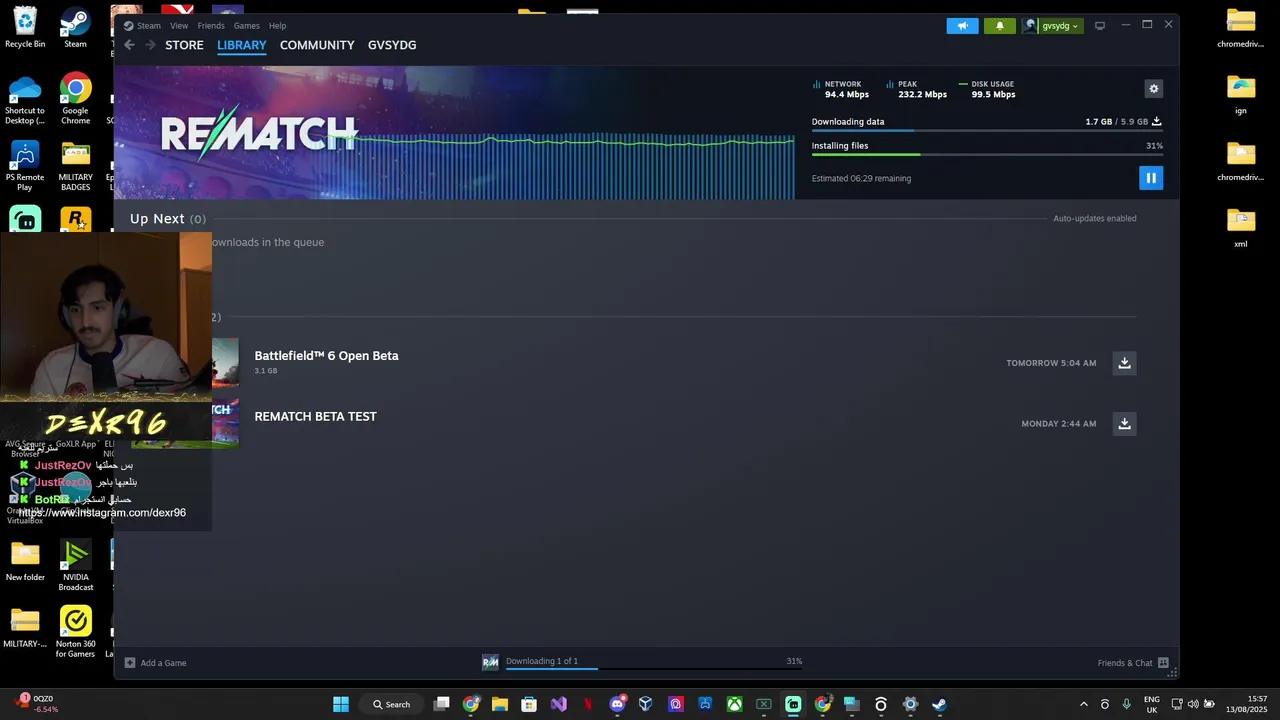Download REMATCH BETA TEST update now

click(x=1125, y=424)
